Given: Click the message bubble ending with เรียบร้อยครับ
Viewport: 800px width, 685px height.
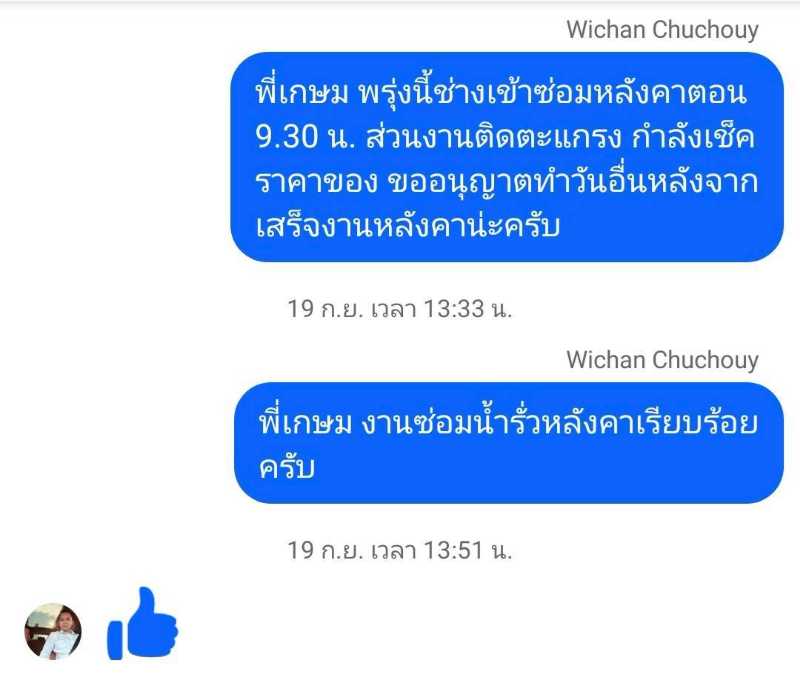Looking at the screenshot, I should click(509, 443).
